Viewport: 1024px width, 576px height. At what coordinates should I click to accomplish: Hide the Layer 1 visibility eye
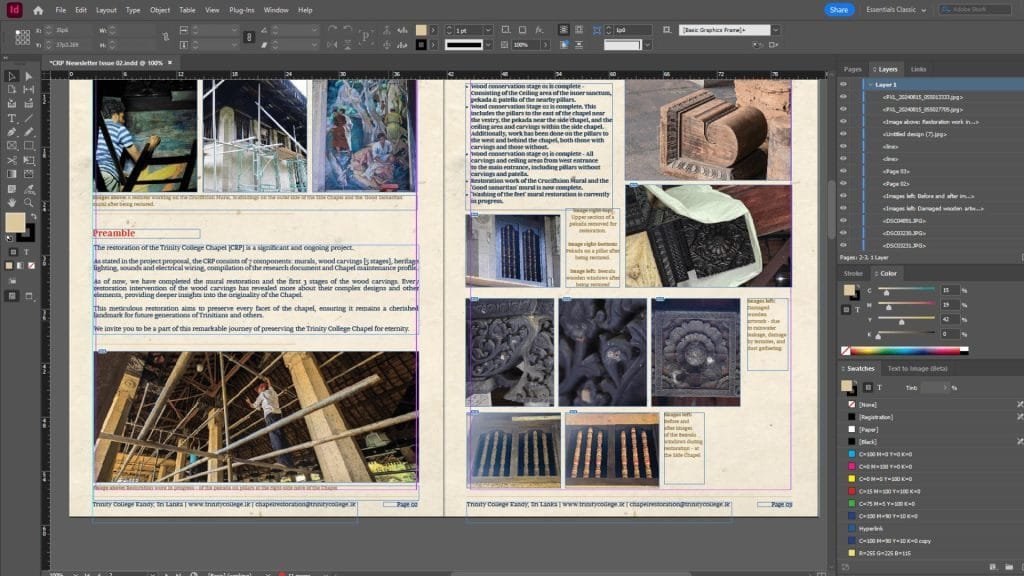[843, 85]
